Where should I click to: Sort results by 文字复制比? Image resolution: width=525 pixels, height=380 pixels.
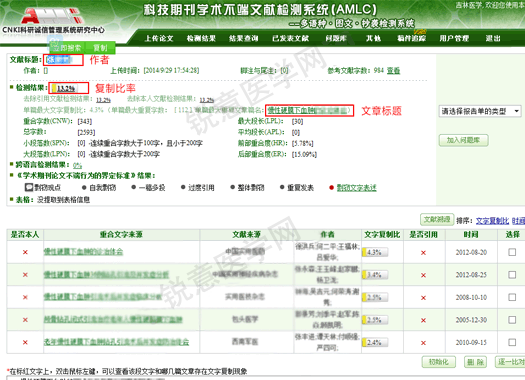point(492,221)
